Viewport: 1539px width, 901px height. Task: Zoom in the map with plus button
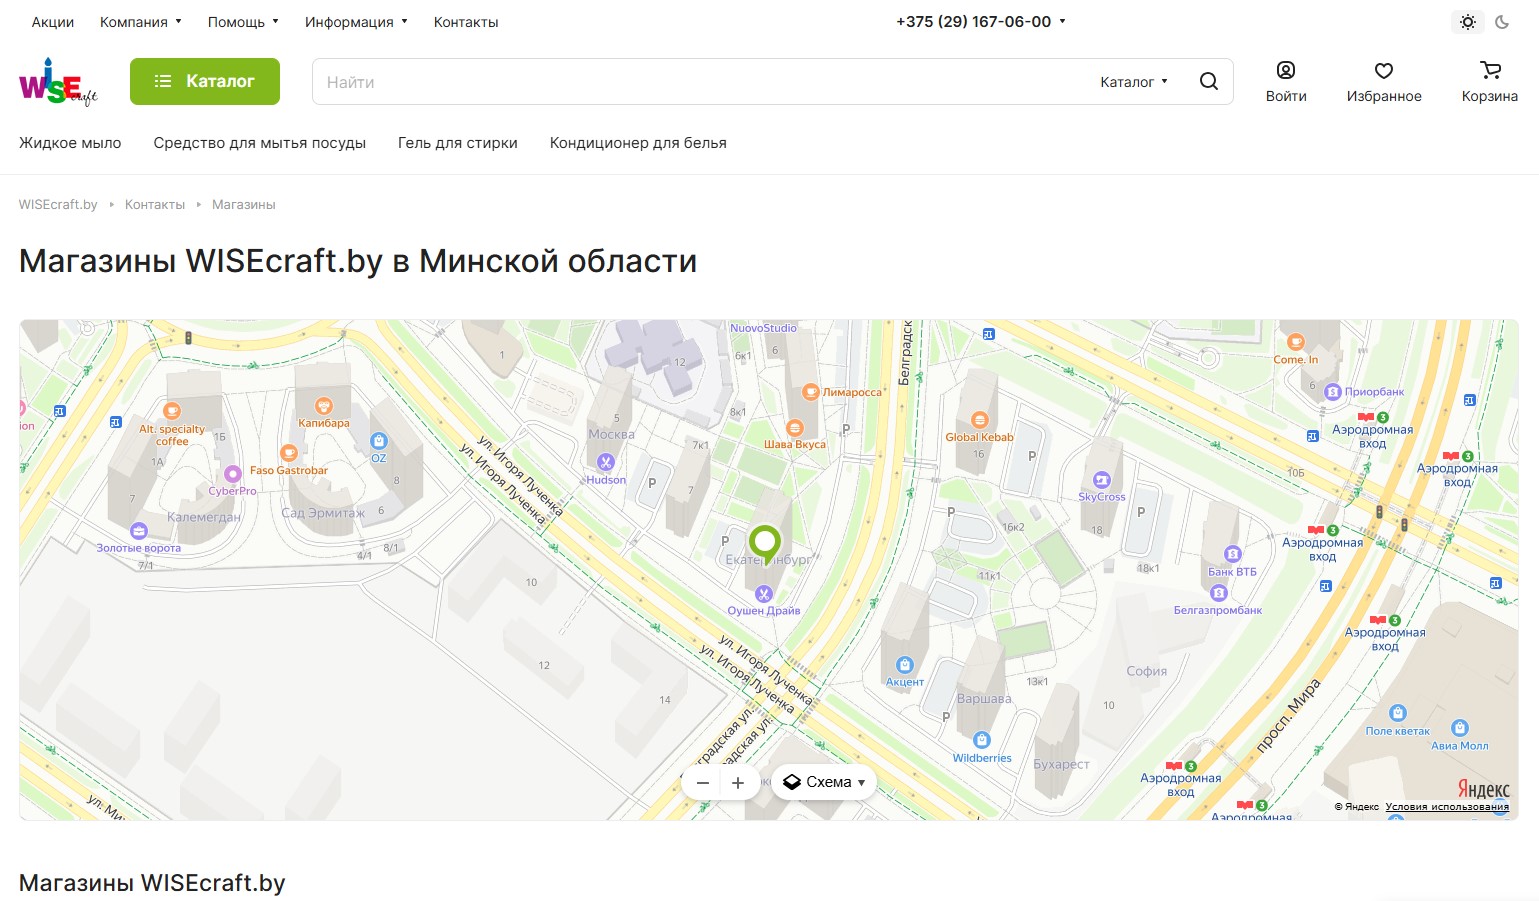tap(738, 783)
